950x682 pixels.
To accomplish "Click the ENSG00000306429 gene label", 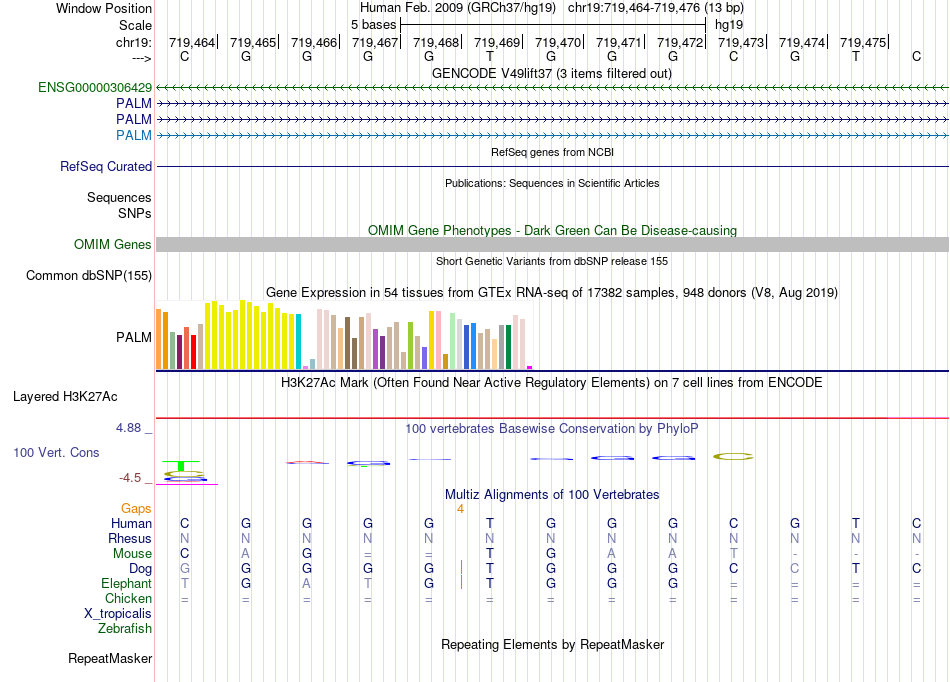I will [95, 88].
